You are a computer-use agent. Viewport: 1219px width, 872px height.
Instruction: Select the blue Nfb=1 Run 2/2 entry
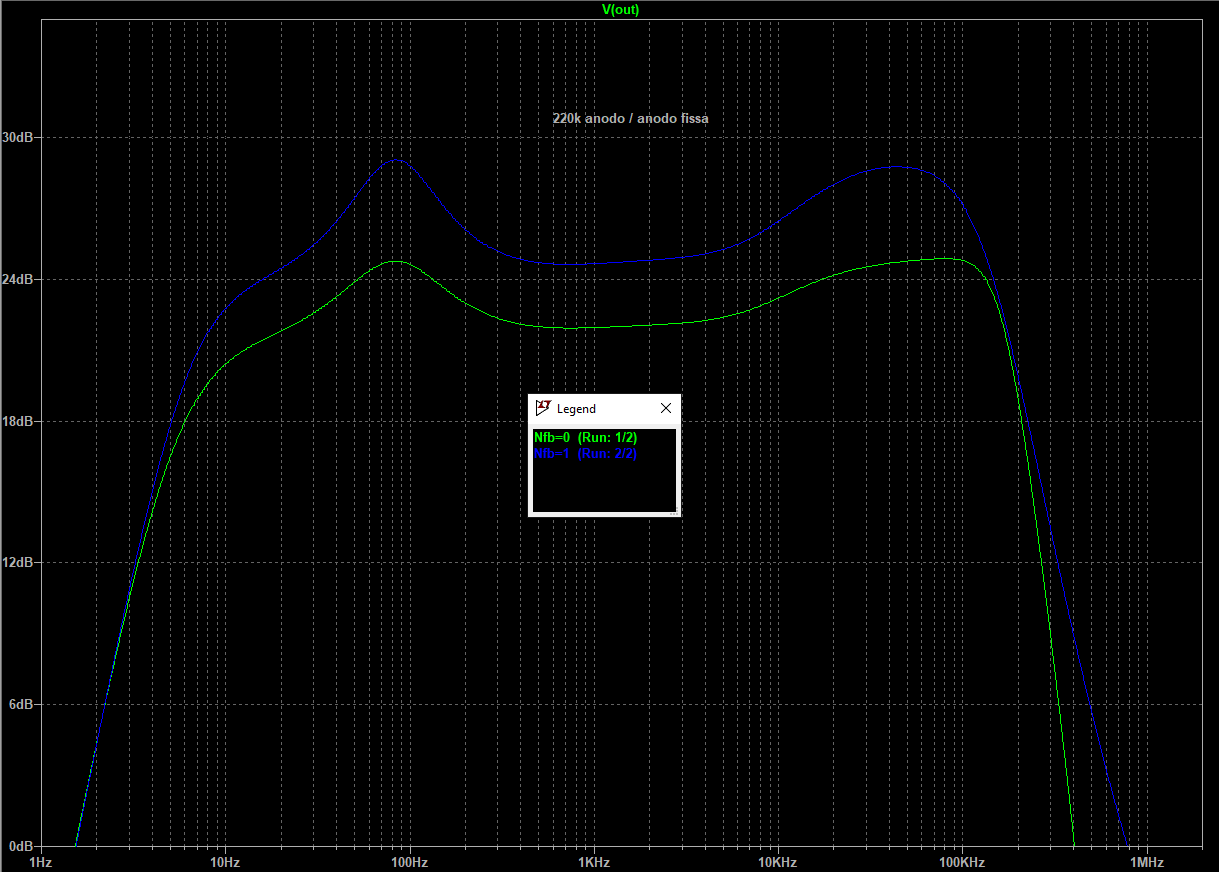click(585, 453)
